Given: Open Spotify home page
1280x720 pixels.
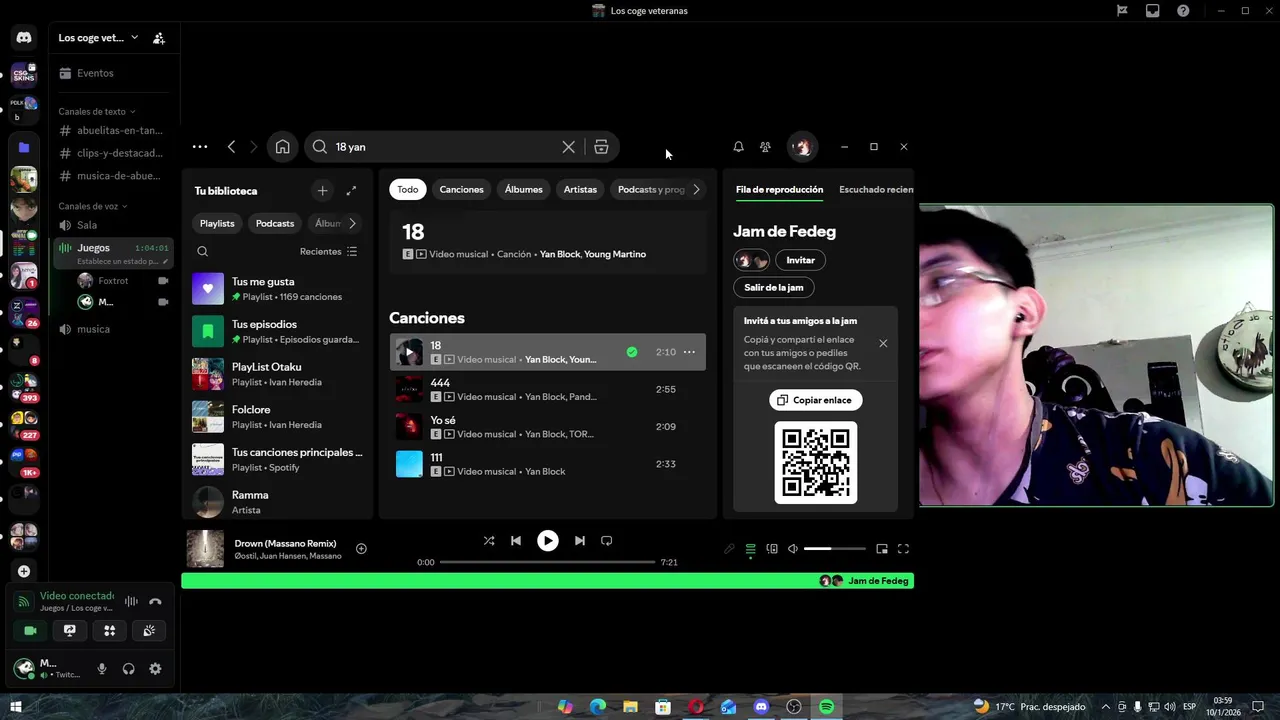Looking at the screenshot, I should point(283,147).
